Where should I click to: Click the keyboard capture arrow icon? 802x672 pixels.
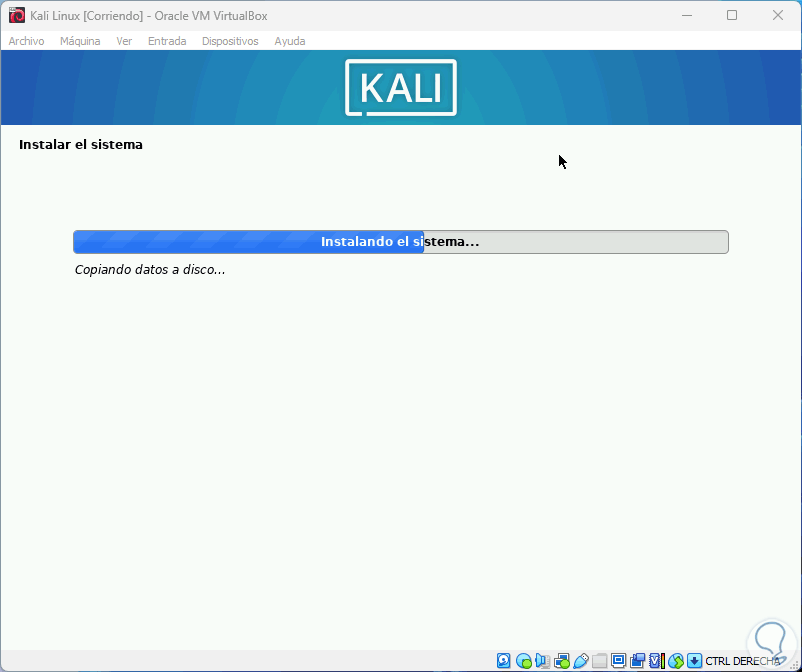694,661
